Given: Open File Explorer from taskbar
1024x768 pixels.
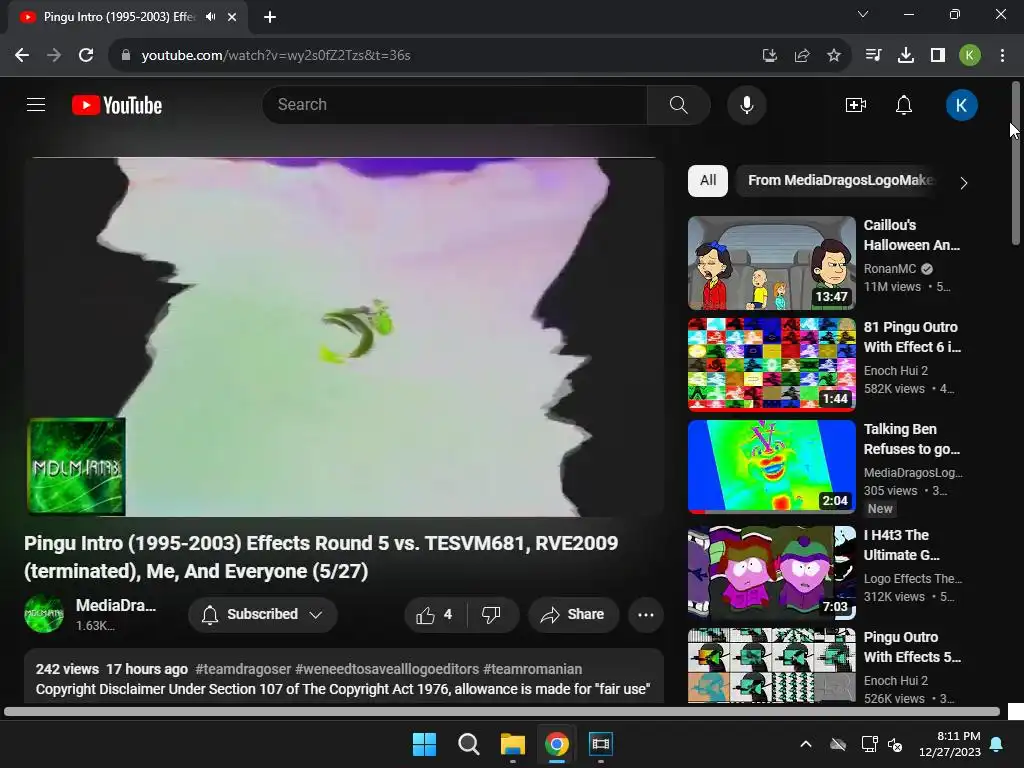Looking at the screenshot, I should coord(513,744).
